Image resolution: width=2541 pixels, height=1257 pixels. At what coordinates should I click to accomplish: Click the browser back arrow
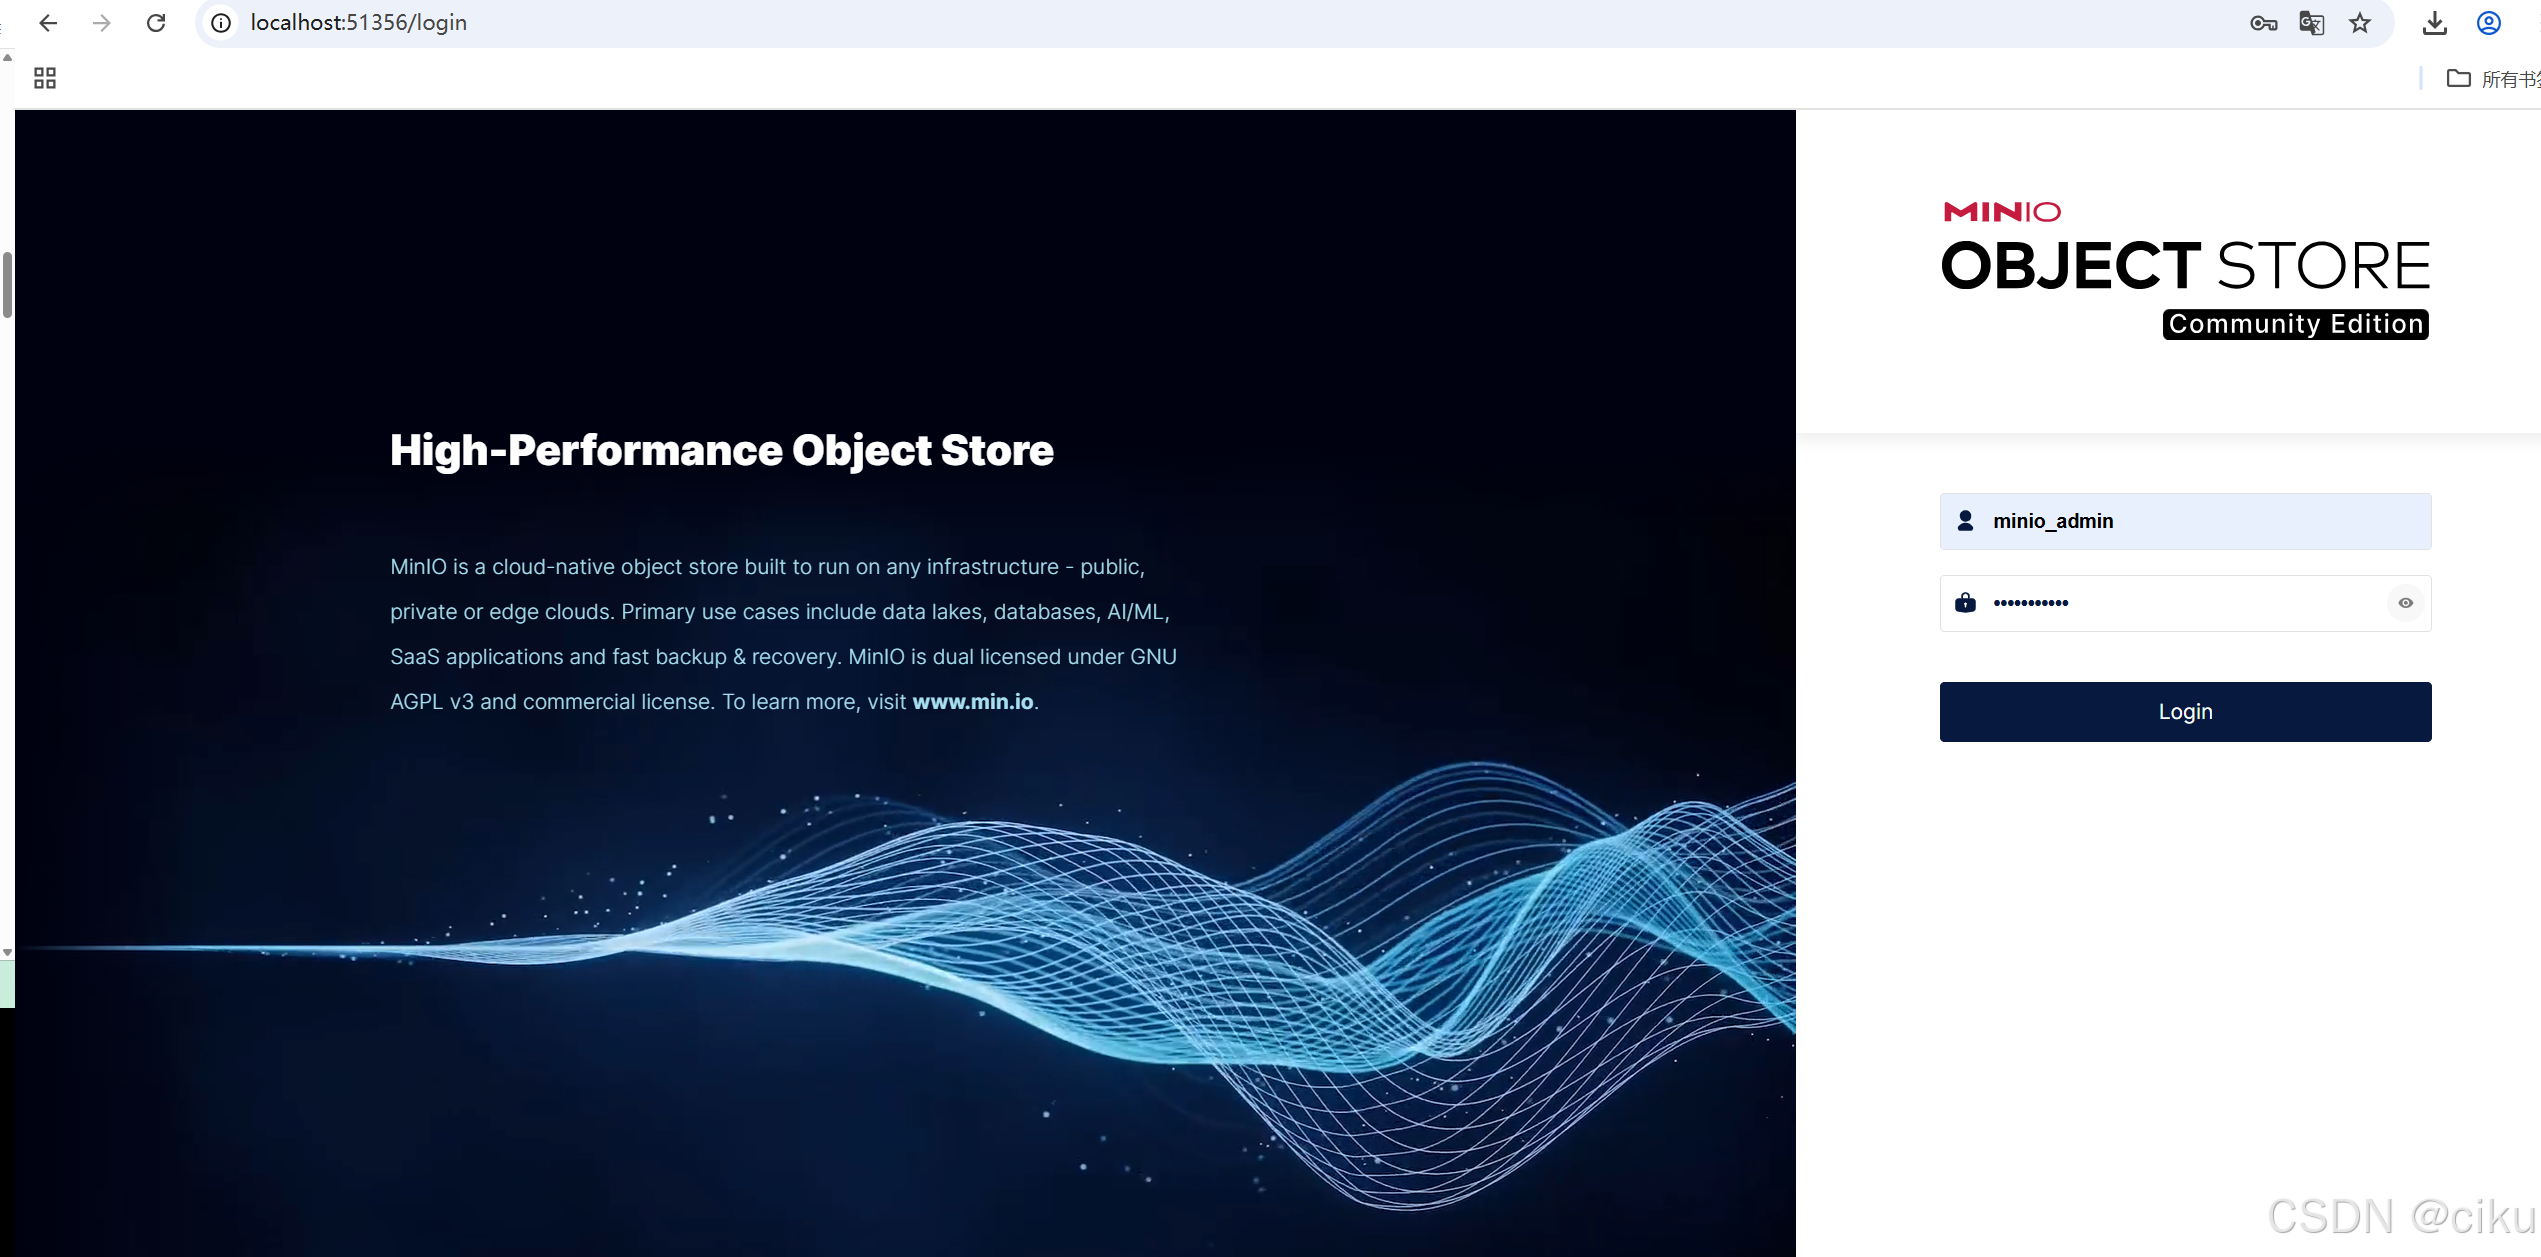[48, 23]
